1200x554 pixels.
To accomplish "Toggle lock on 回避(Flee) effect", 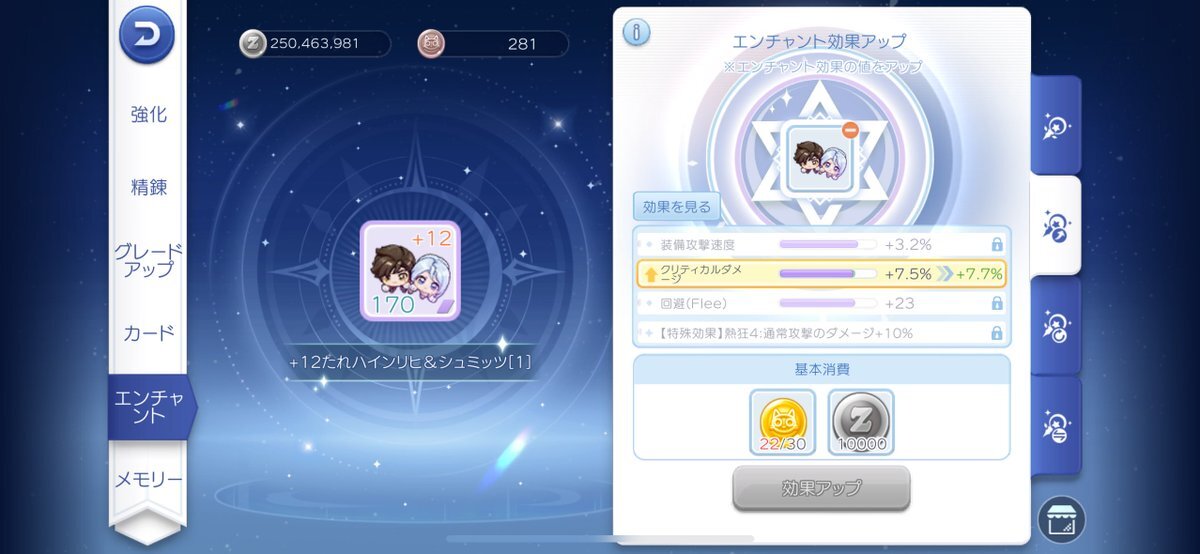I will point(996,303).
